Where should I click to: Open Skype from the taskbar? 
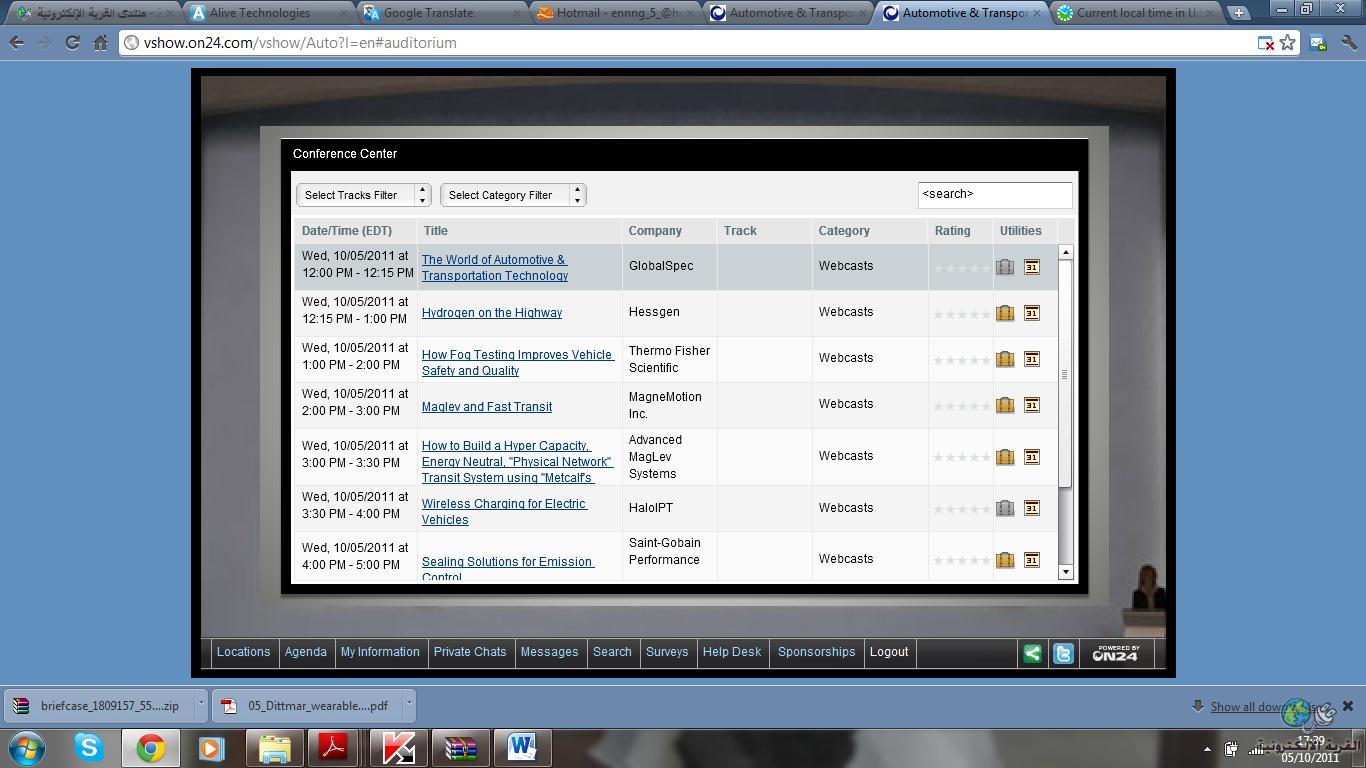point(89,747)
